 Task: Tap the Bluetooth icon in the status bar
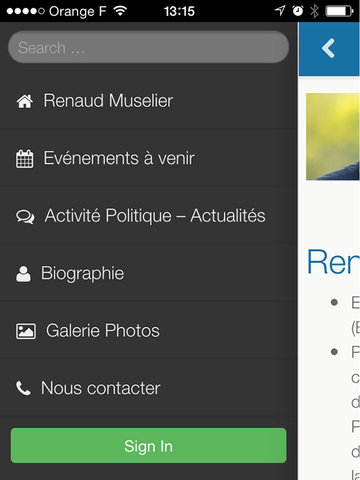(314, 11)
